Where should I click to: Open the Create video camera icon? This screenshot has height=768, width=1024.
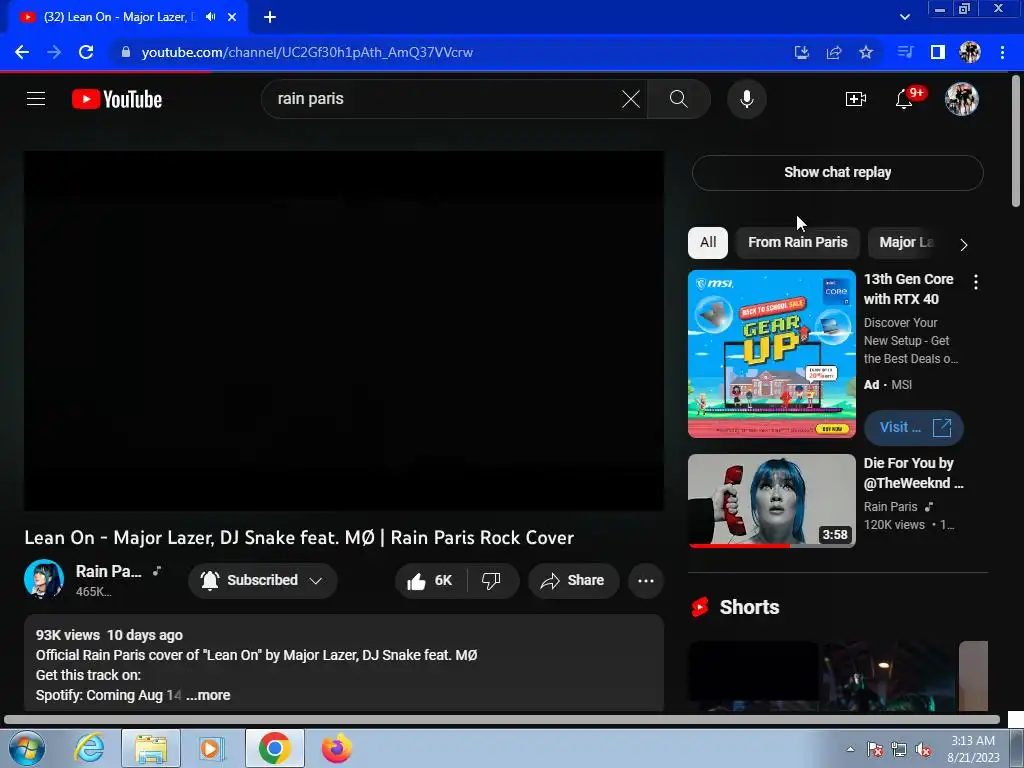[x=856, y=99]
